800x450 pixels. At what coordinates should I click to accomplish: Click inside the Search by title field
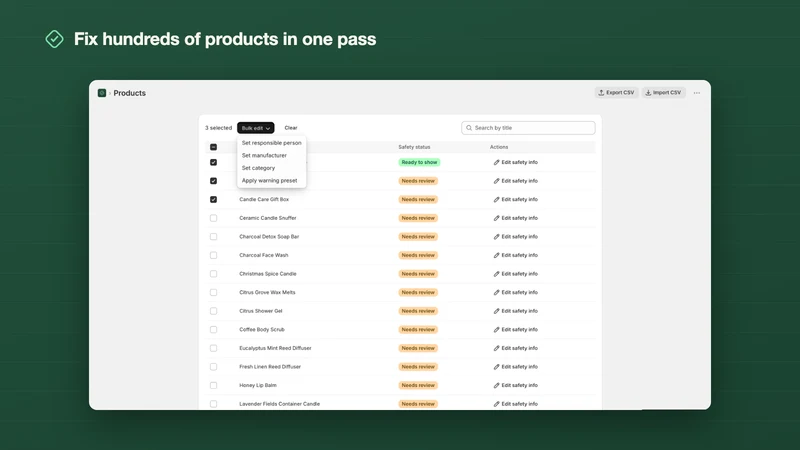(x=528, y=128)
